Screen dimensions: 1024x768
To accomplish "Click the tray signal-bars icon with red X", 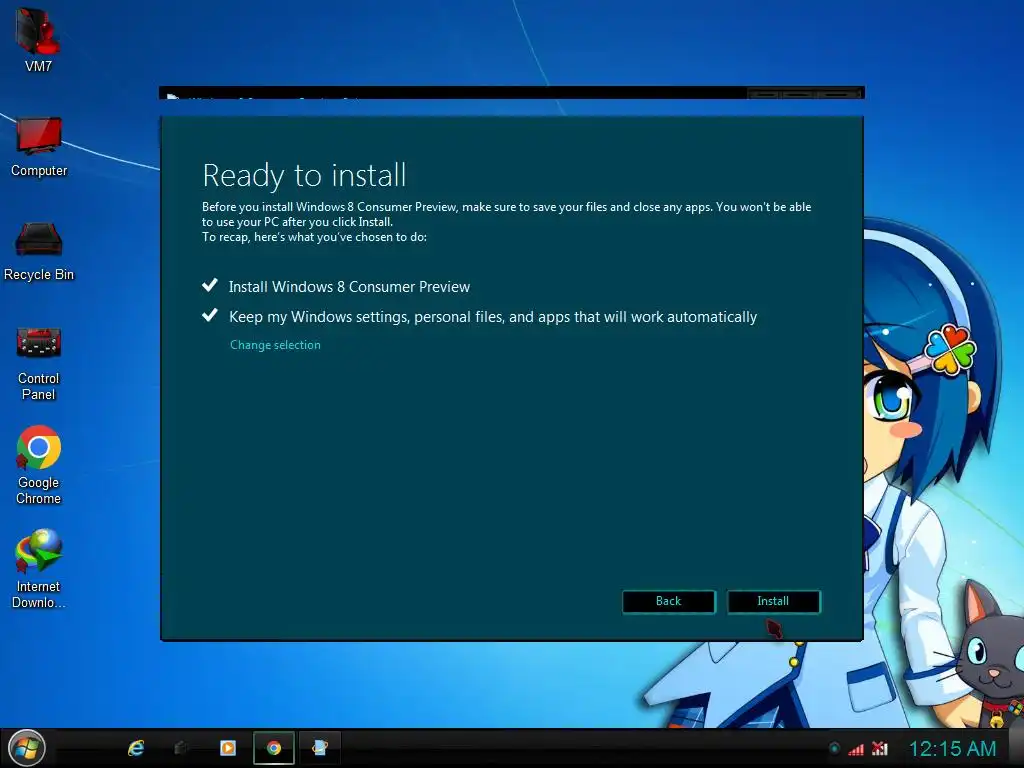I will 880,749.
